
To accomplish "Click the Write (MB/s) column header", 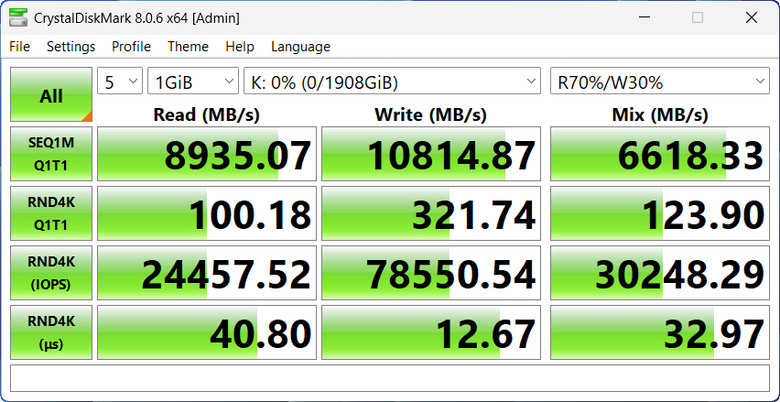I will click(431, 115).
